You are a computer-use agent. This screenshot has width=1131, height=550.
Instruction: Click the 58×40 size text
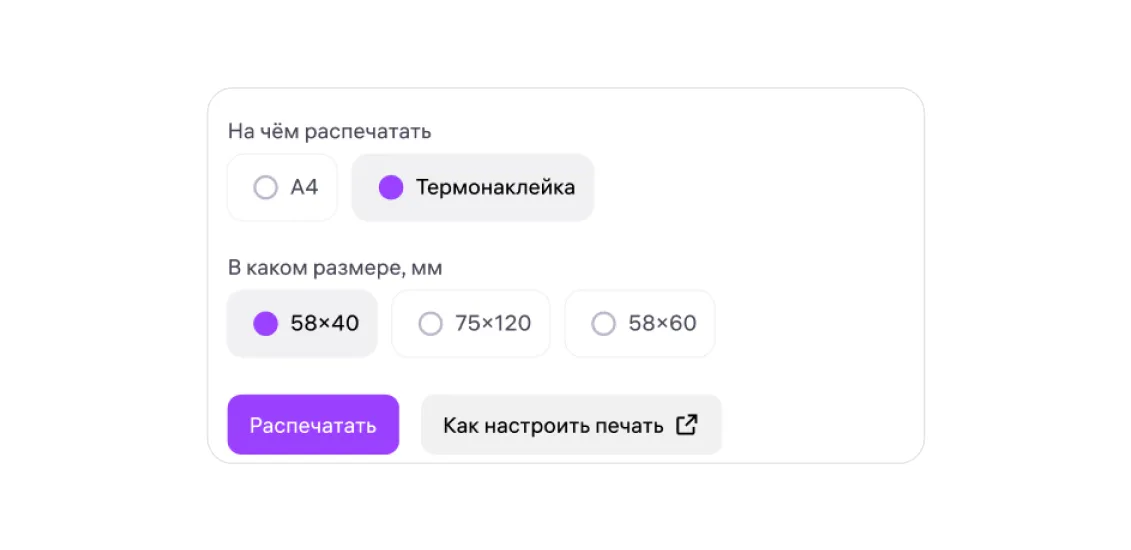(324, 323)
